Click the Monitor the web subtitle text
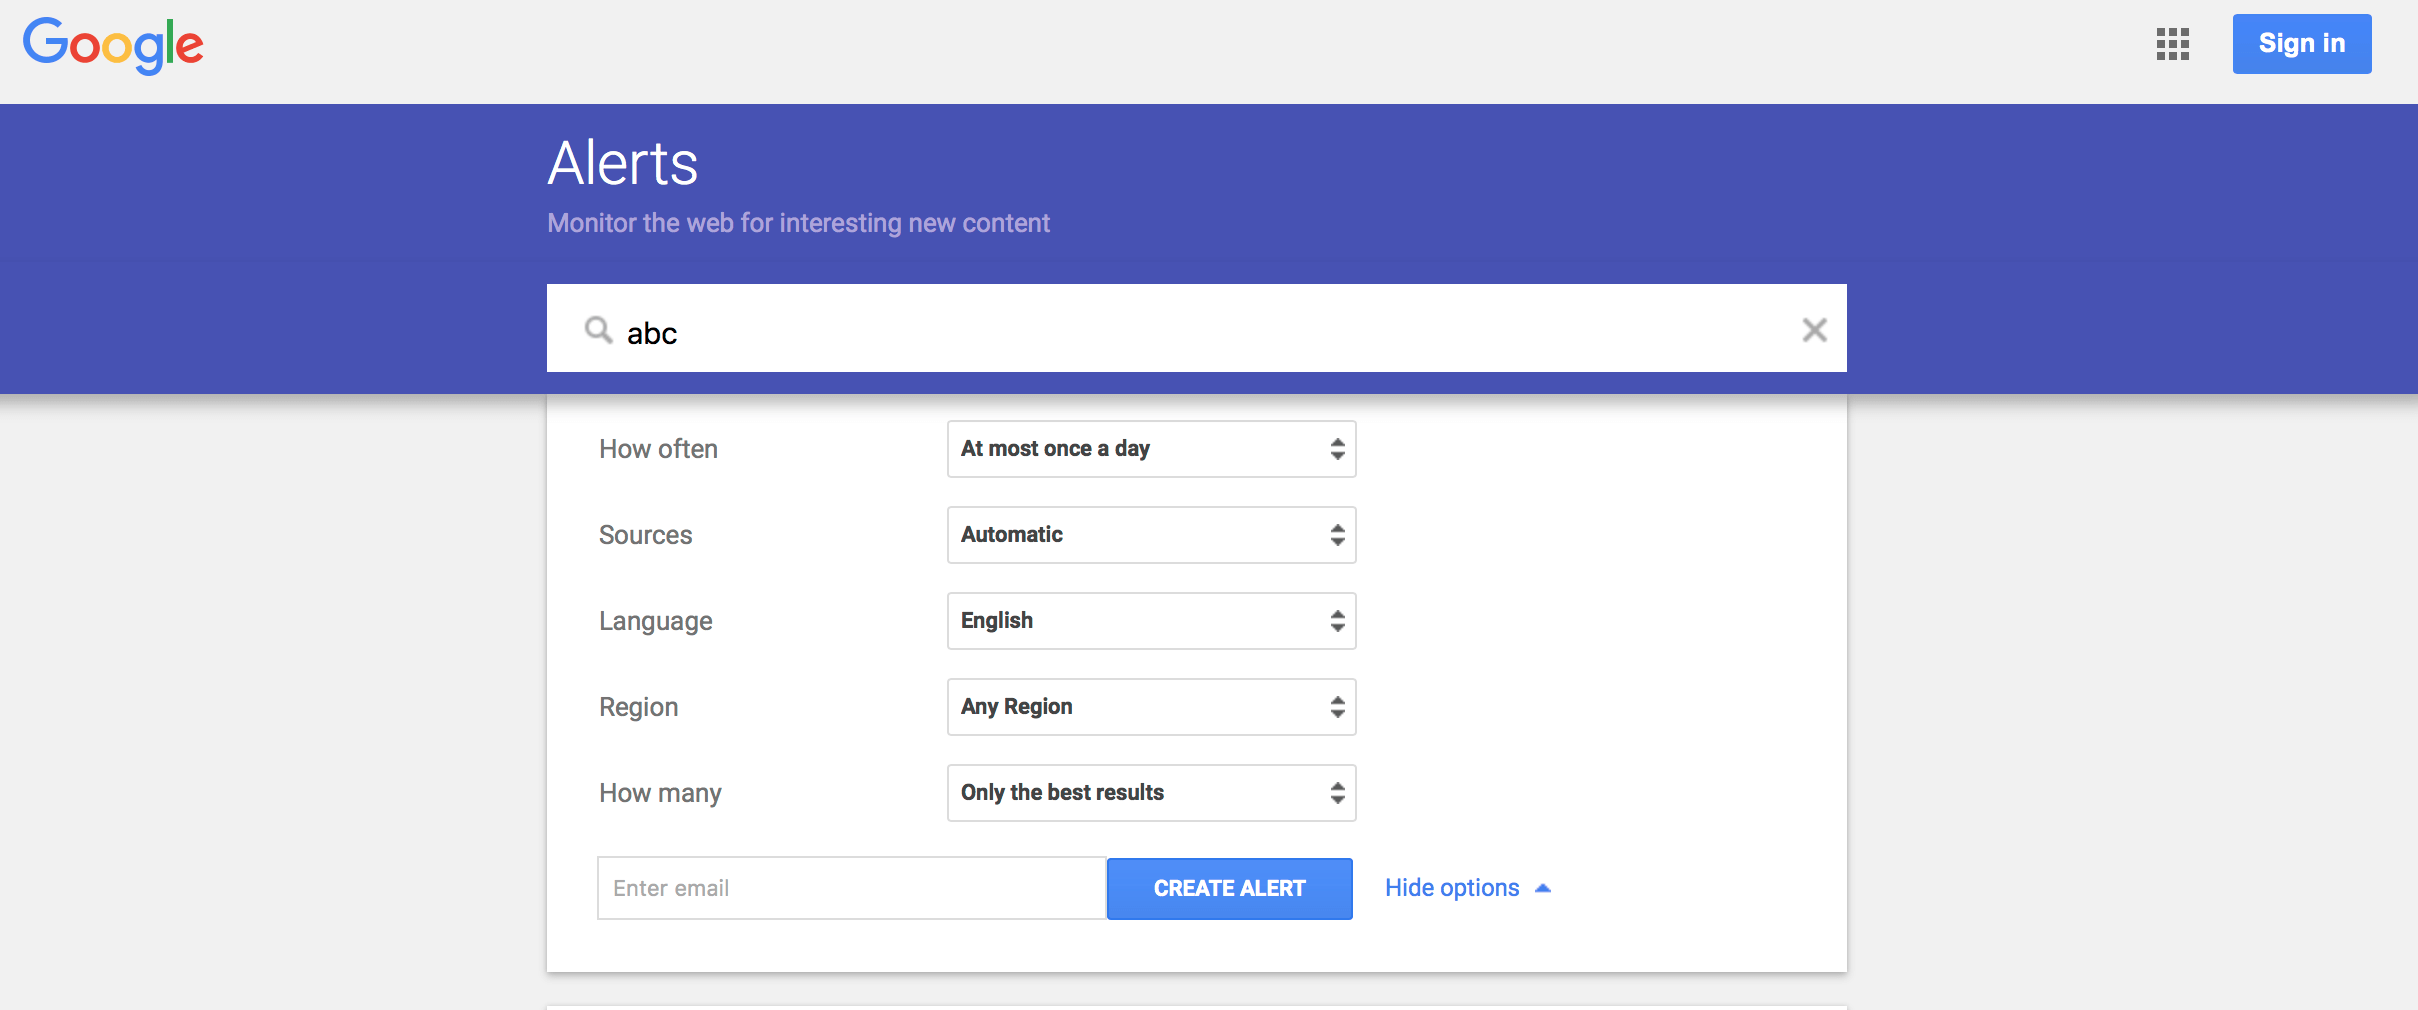2418x1010 pixels. pyautogui.click(x=798, y=223)
